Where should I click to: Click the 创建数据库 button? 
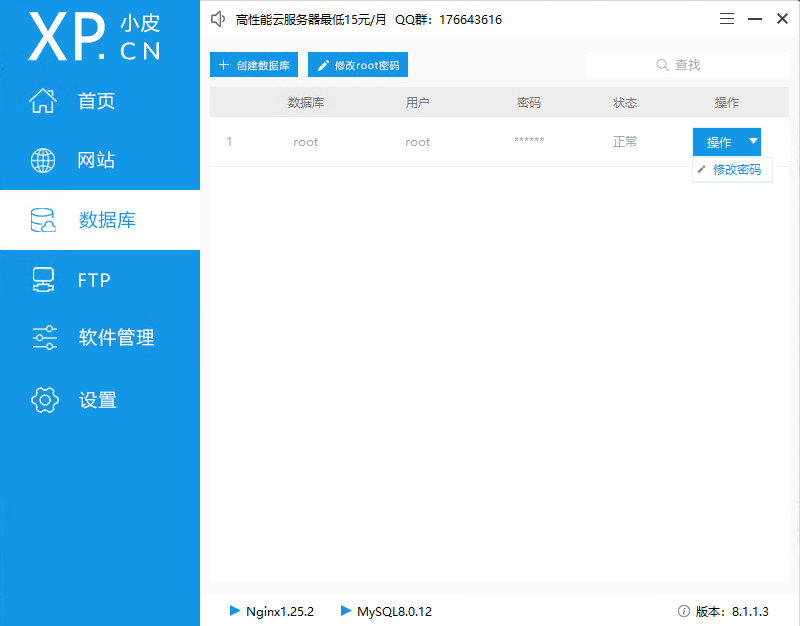tap(254, 65)
